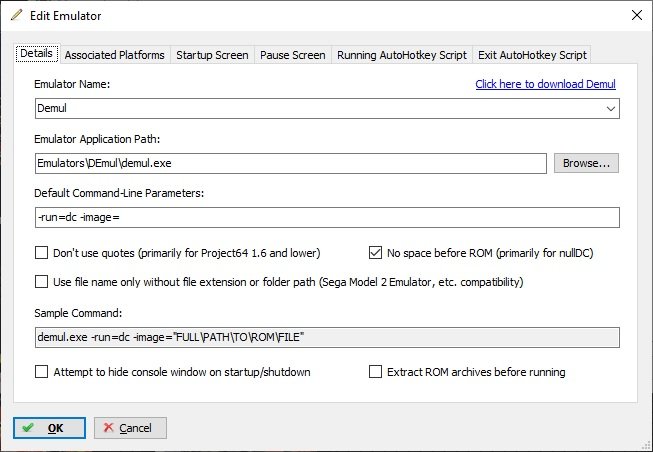The width and height of the screenshot is (653, 452).
Task: Go to Pause Screen tab
Action: click(x=293, y=55)
